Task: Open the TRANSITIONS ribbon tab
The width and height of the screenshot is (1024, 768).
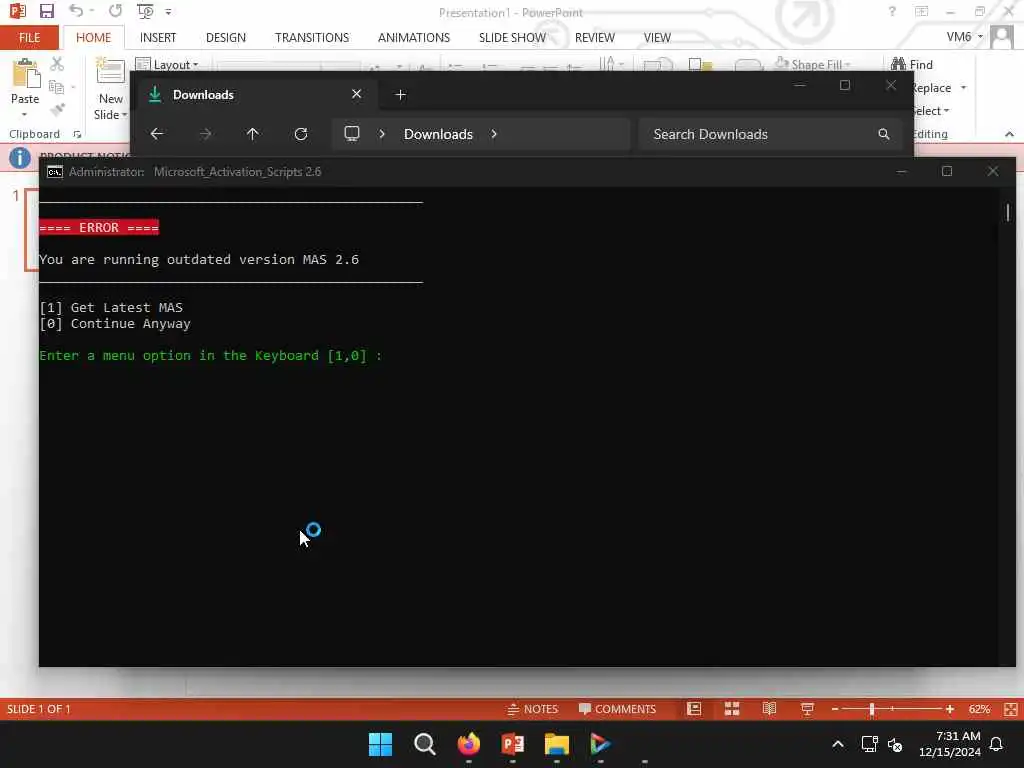Action: click(312, 38)
